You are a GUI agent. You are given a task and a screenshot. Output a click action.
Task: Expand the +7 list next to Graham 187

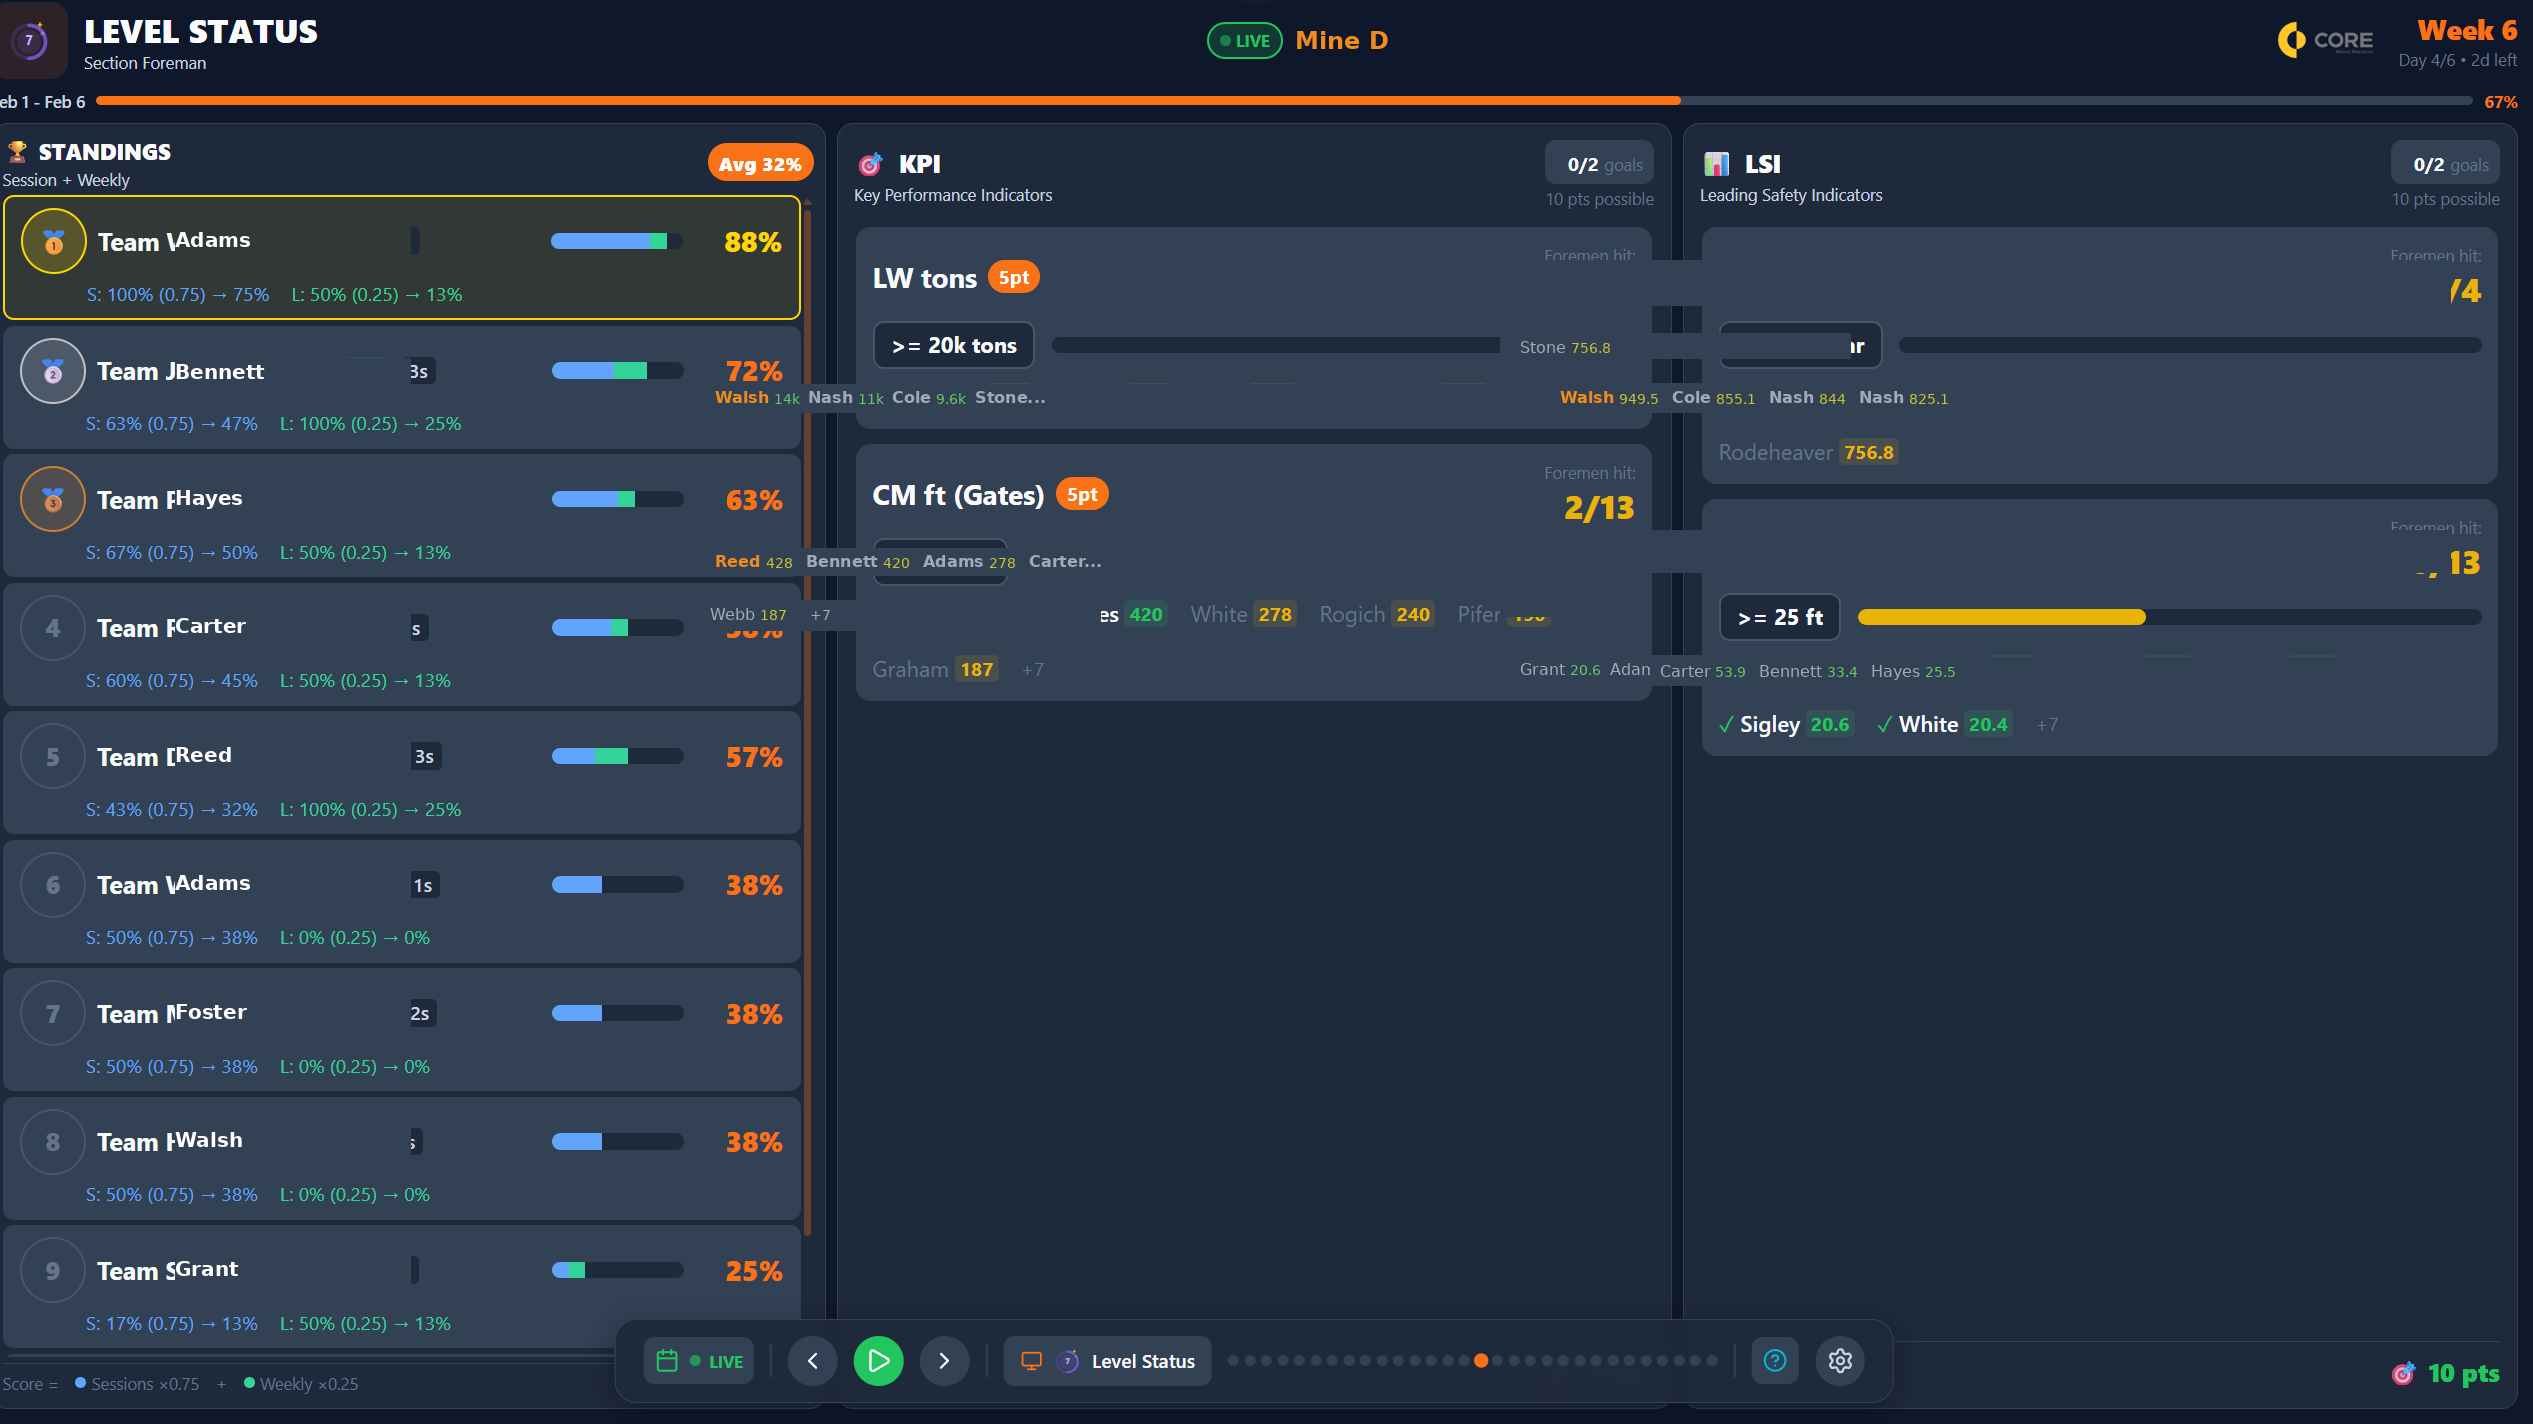click(1032, 669)
